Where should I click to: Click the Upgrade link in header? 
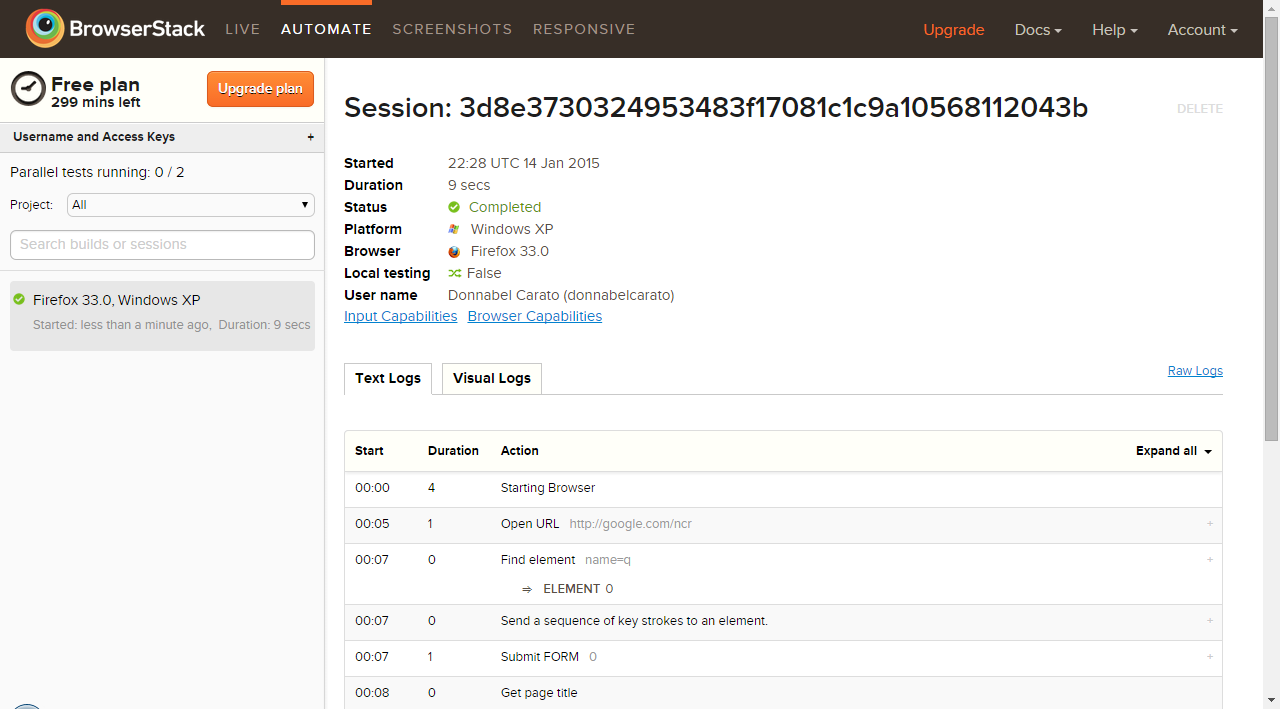point(954,30)
